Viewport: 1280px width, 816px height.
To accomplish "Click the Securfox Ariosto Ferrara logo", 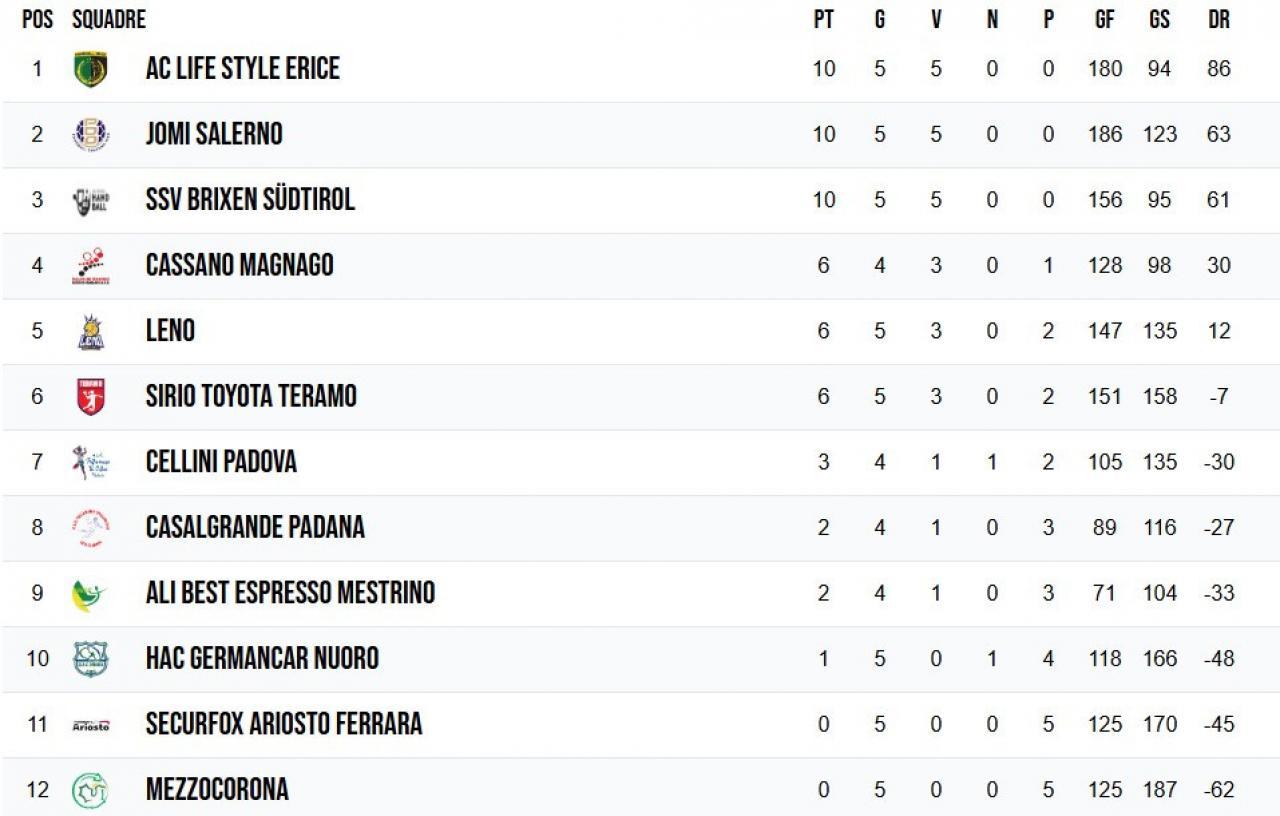I will pyautogui.click(x=90, y=724).
